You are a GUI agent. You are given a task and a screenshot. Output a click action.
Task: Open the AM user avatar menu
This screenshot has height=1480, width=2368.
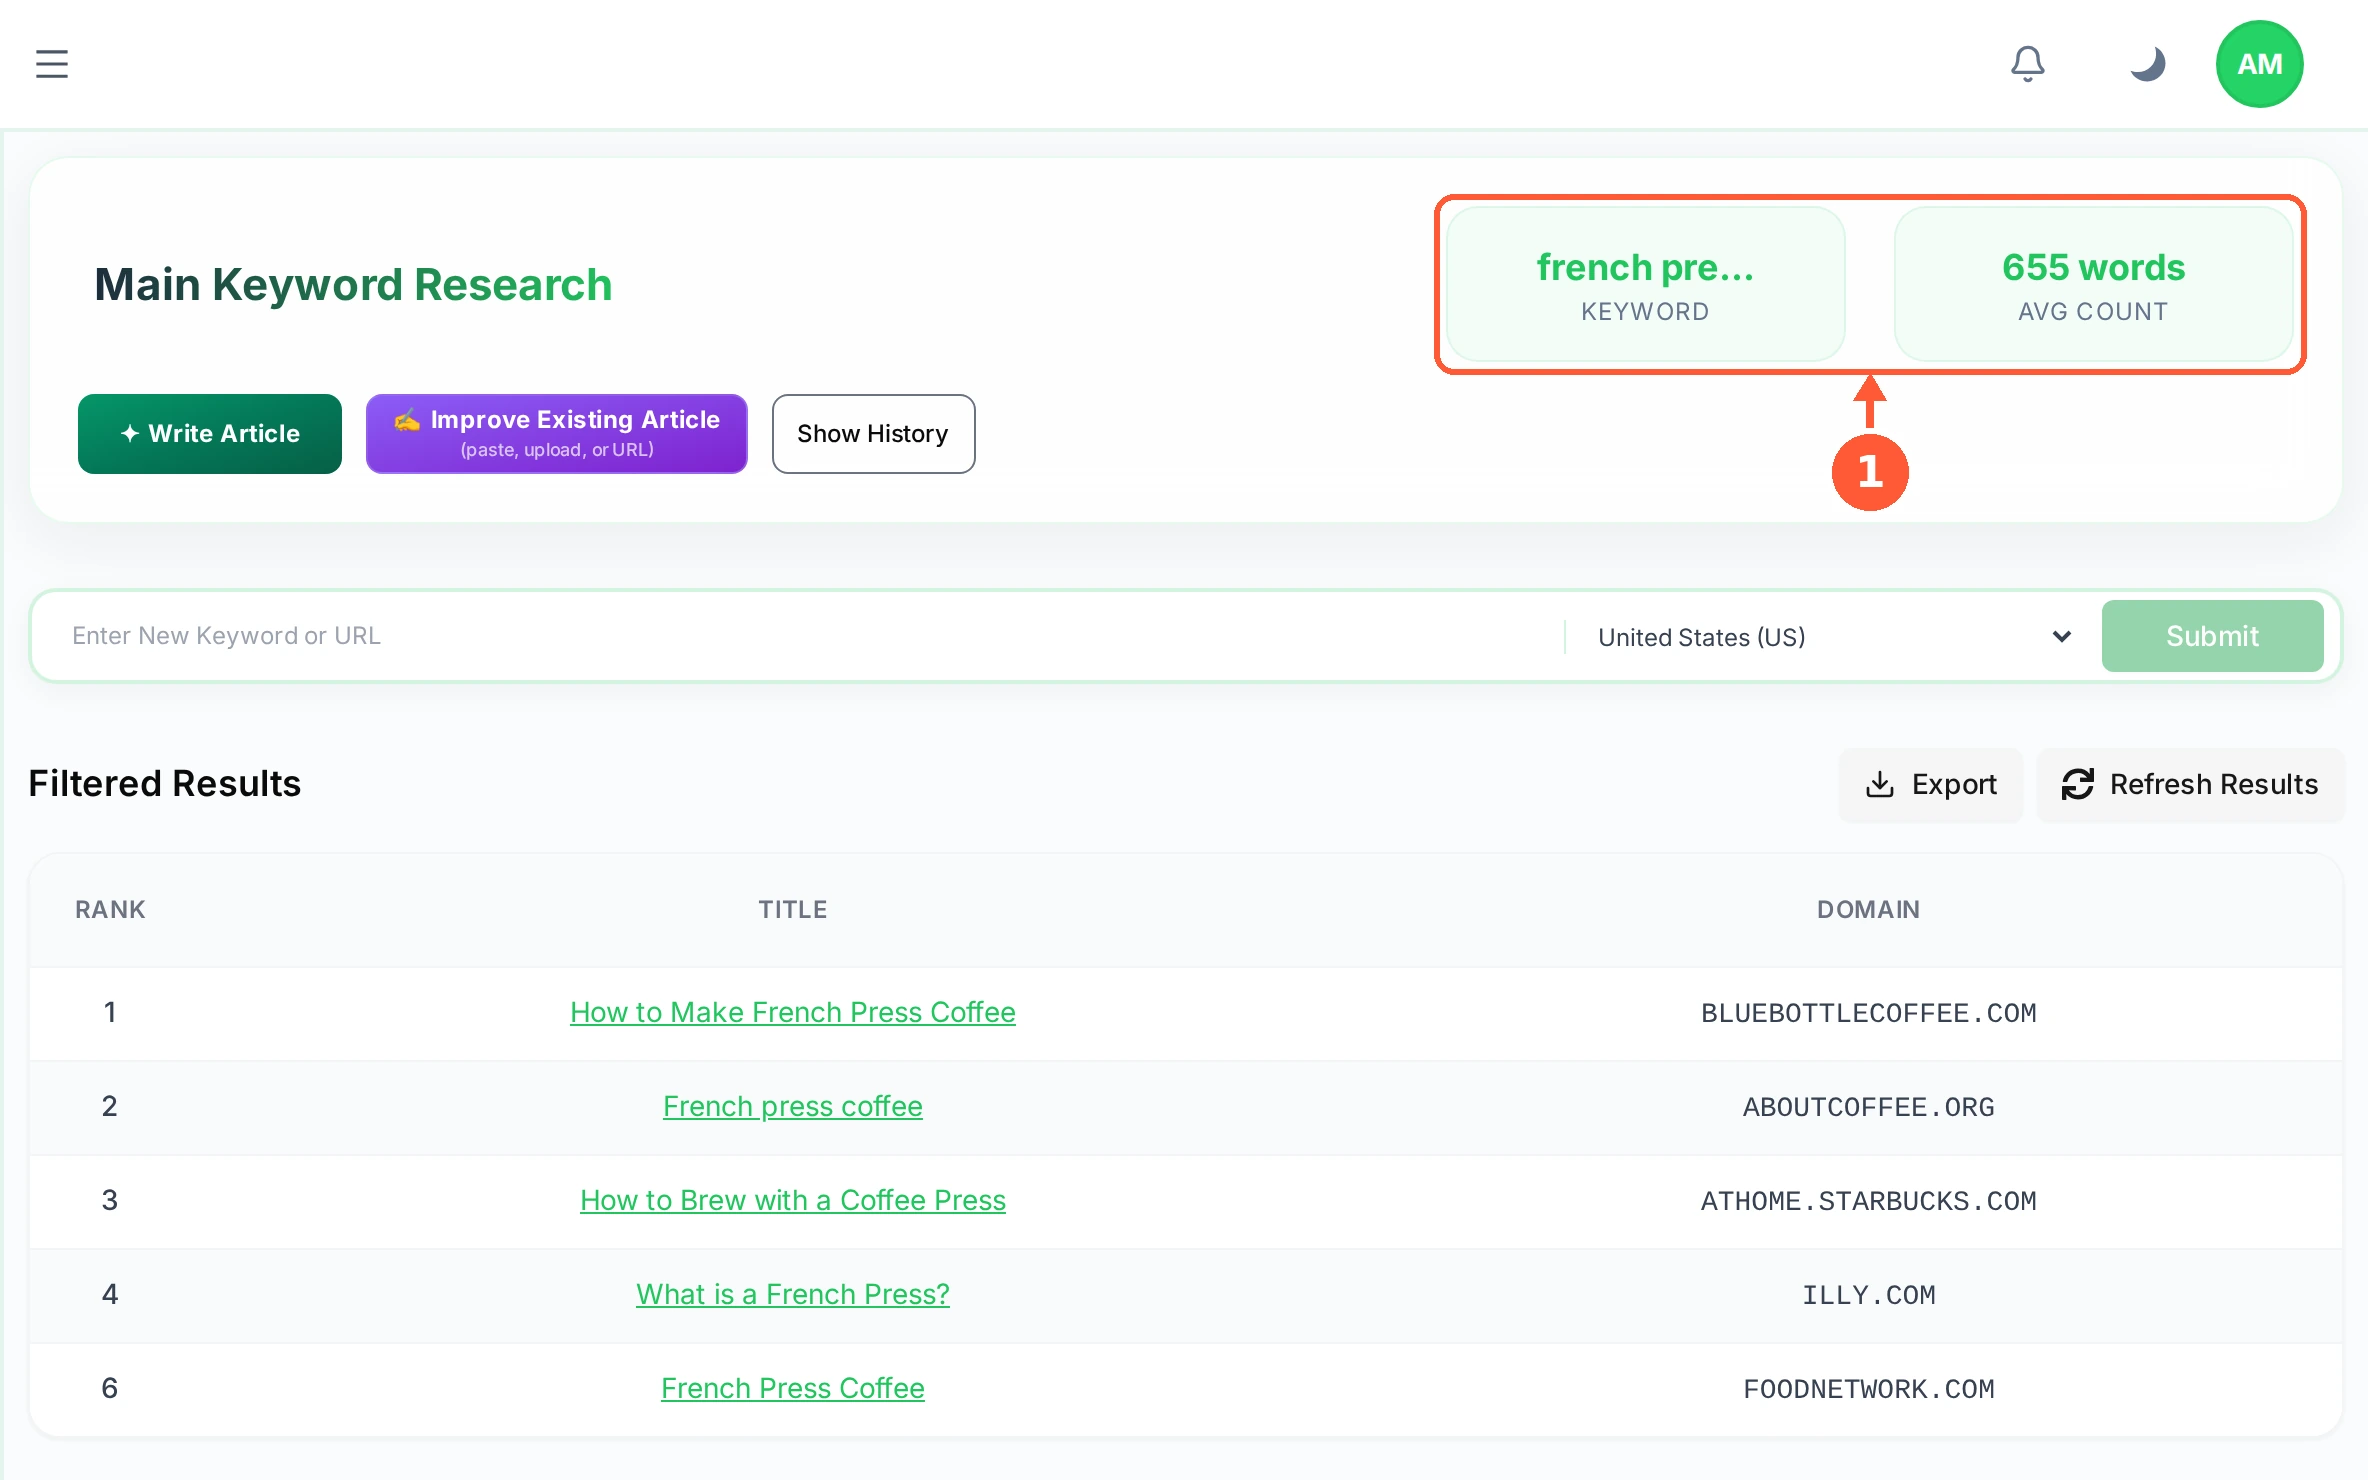(2259, 64)
